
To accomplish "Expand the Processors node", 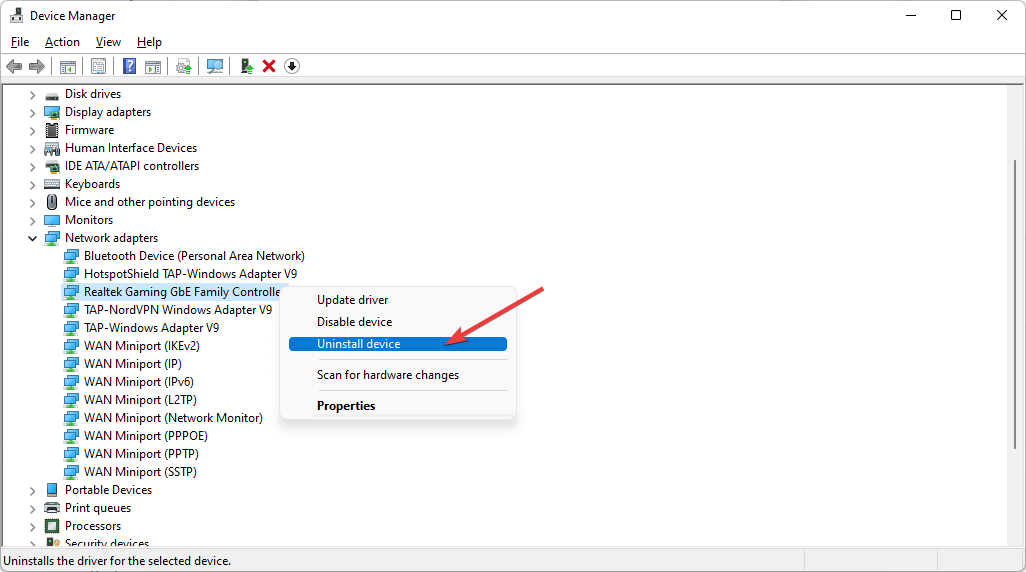I will pyautogui.click(x=32, y=526).
